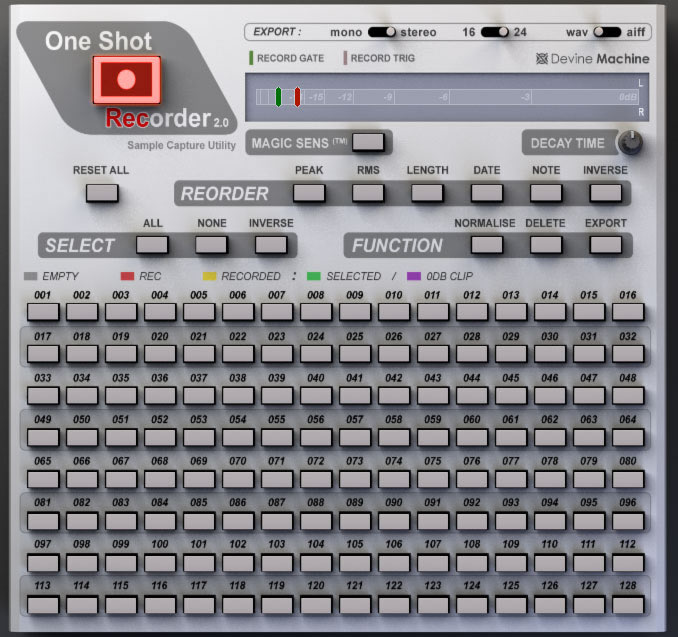Select sample slot 118
The height and width of the screenshot is (637, 678).
click(x=238, y=604)
